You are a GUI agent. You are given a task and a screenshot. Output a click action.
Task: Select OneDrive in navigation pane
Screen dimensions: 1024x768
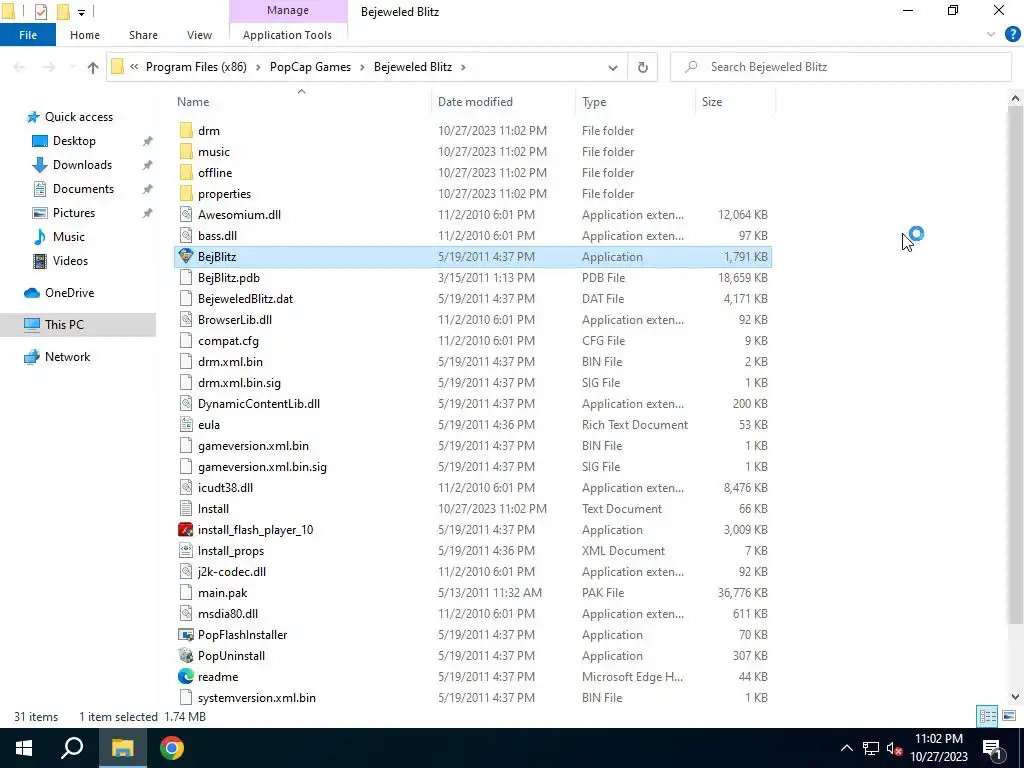point(69,293)
